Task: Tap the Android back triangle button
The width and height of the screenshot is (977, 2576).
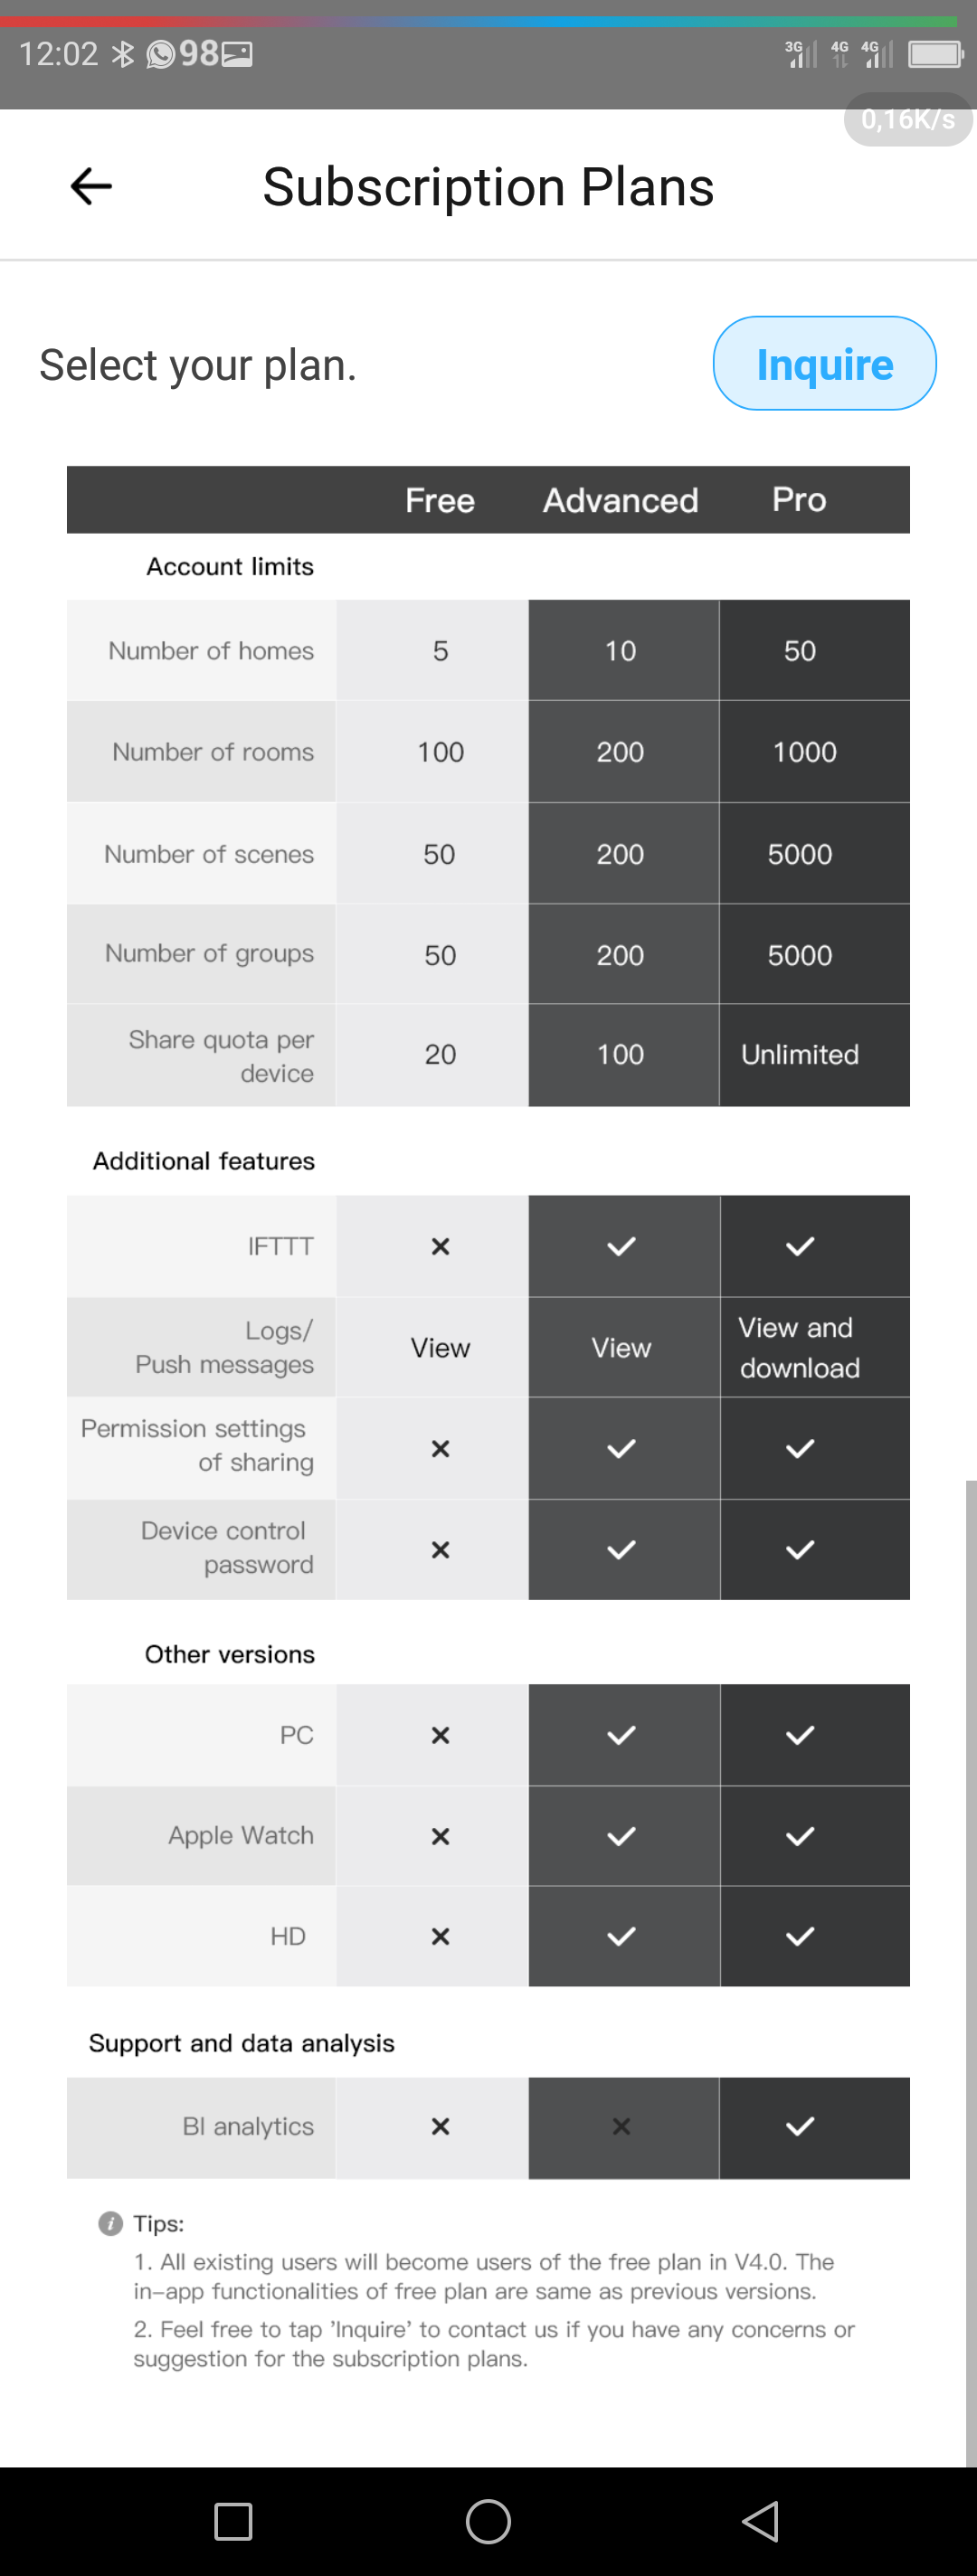Action: click(761, 2521)
